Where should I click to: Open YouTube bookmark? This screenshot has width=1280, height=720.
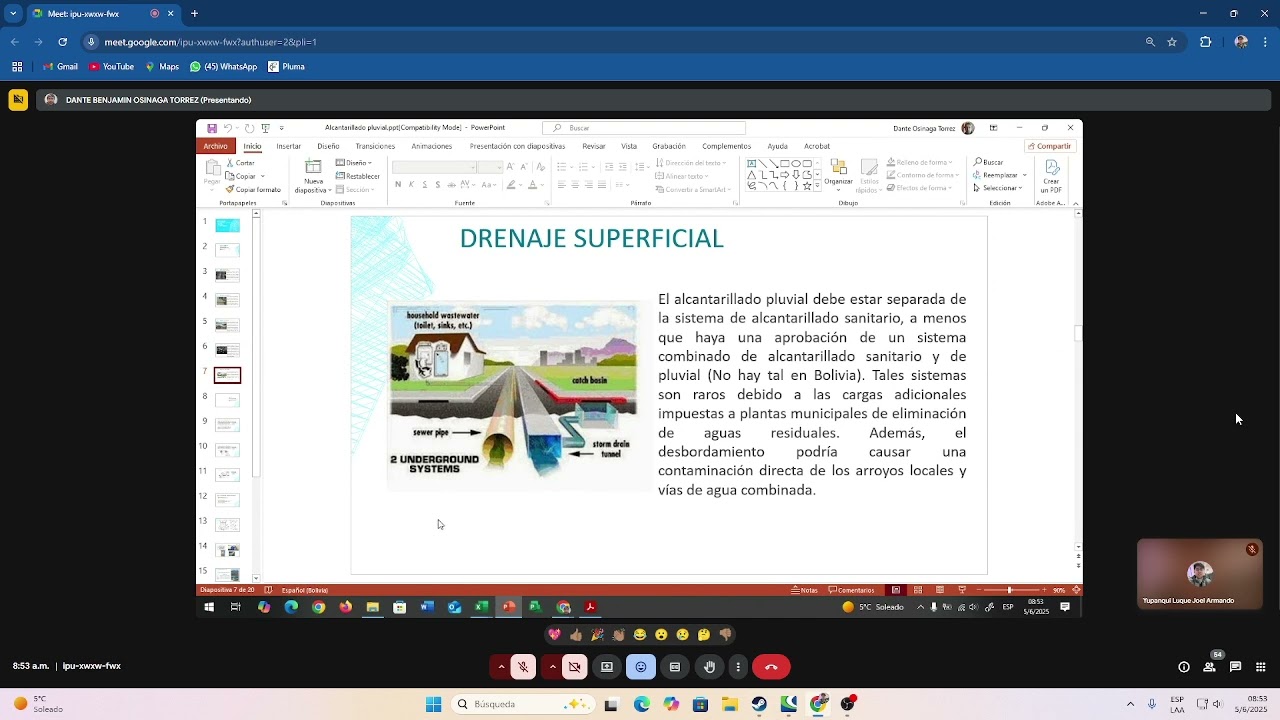pyautogui.click(x=111, y=67)
